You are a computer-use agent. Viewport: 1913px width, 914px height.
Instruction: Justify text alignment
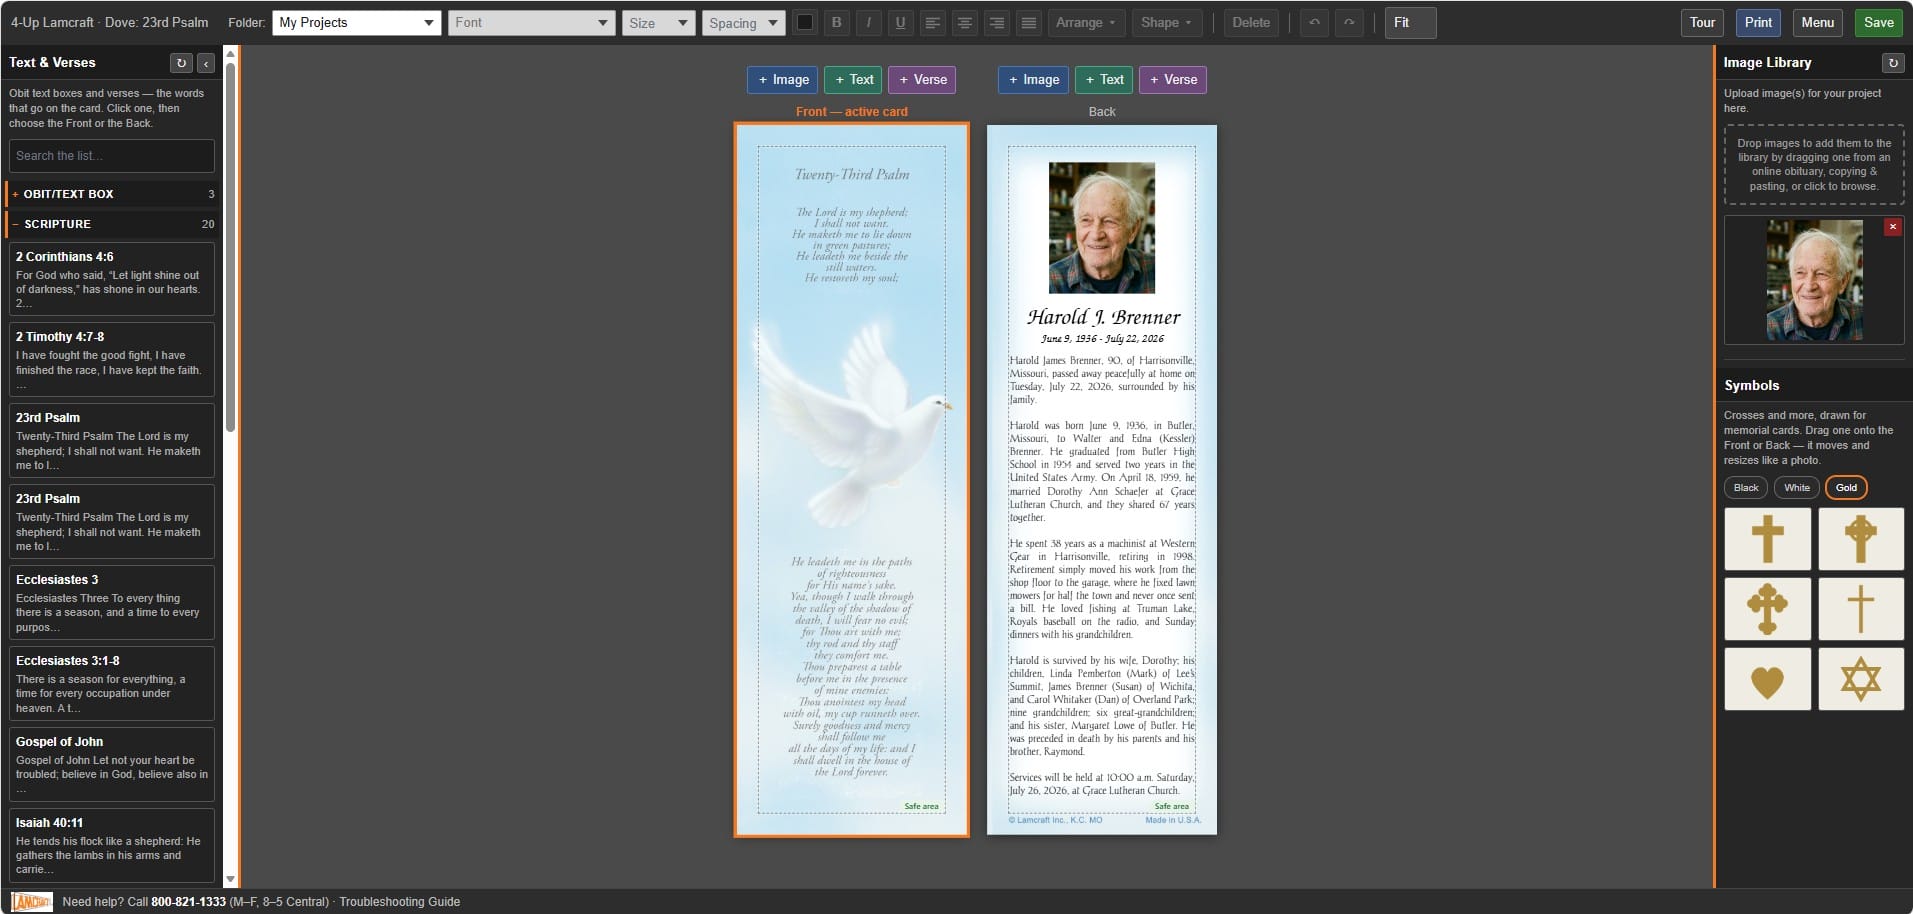[x=1028, y=22]
